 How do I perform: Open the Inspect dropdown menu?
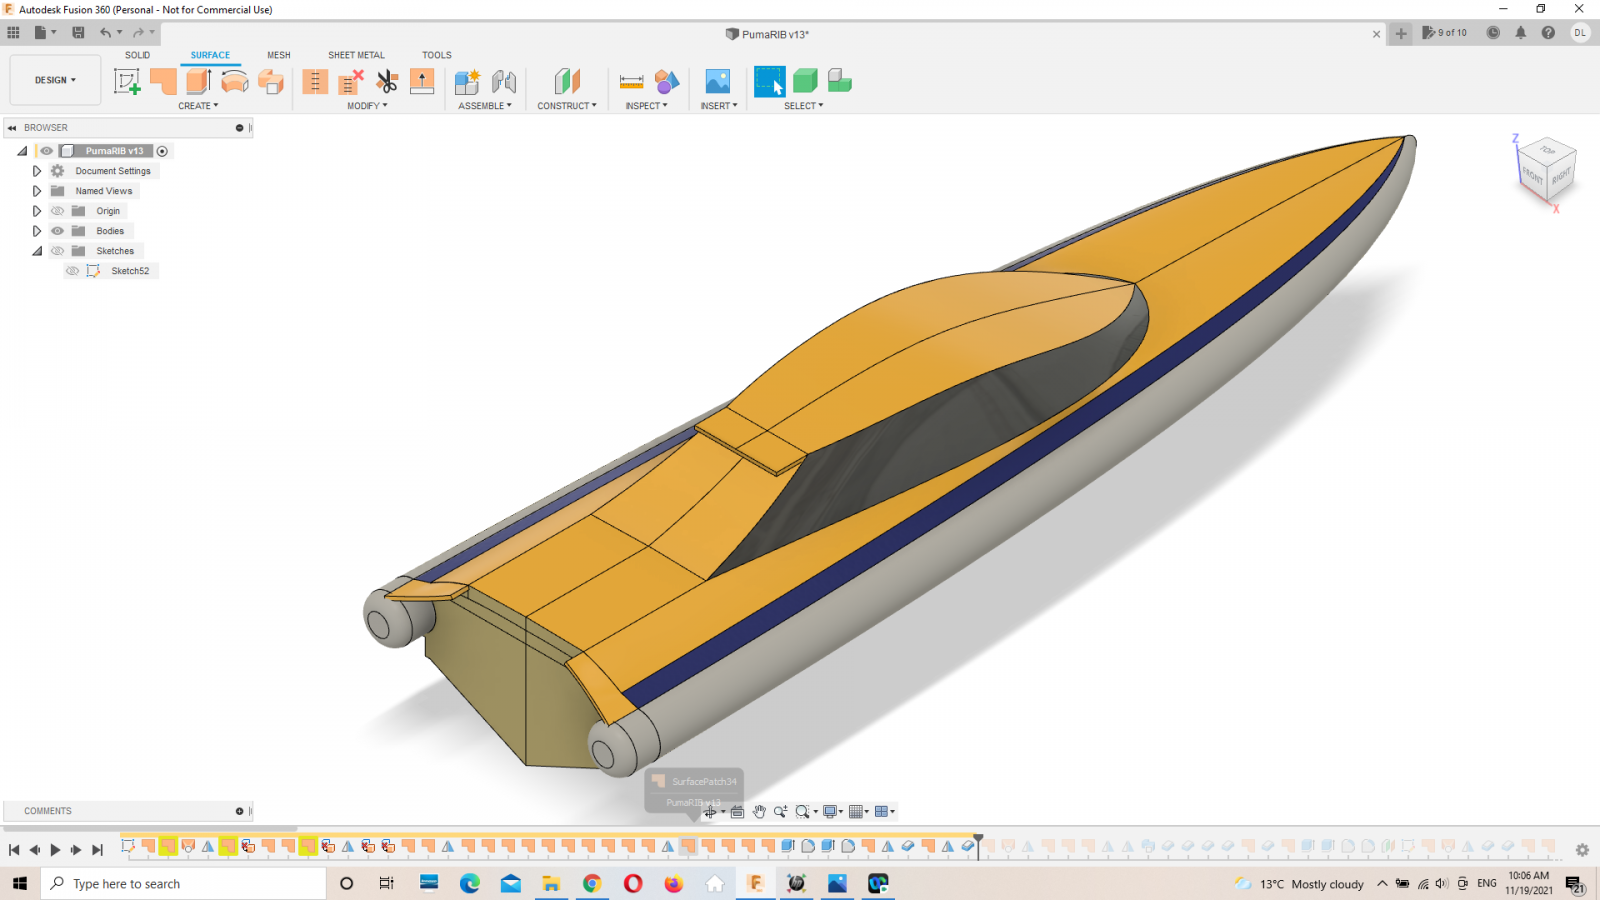(x=646, y=106)
